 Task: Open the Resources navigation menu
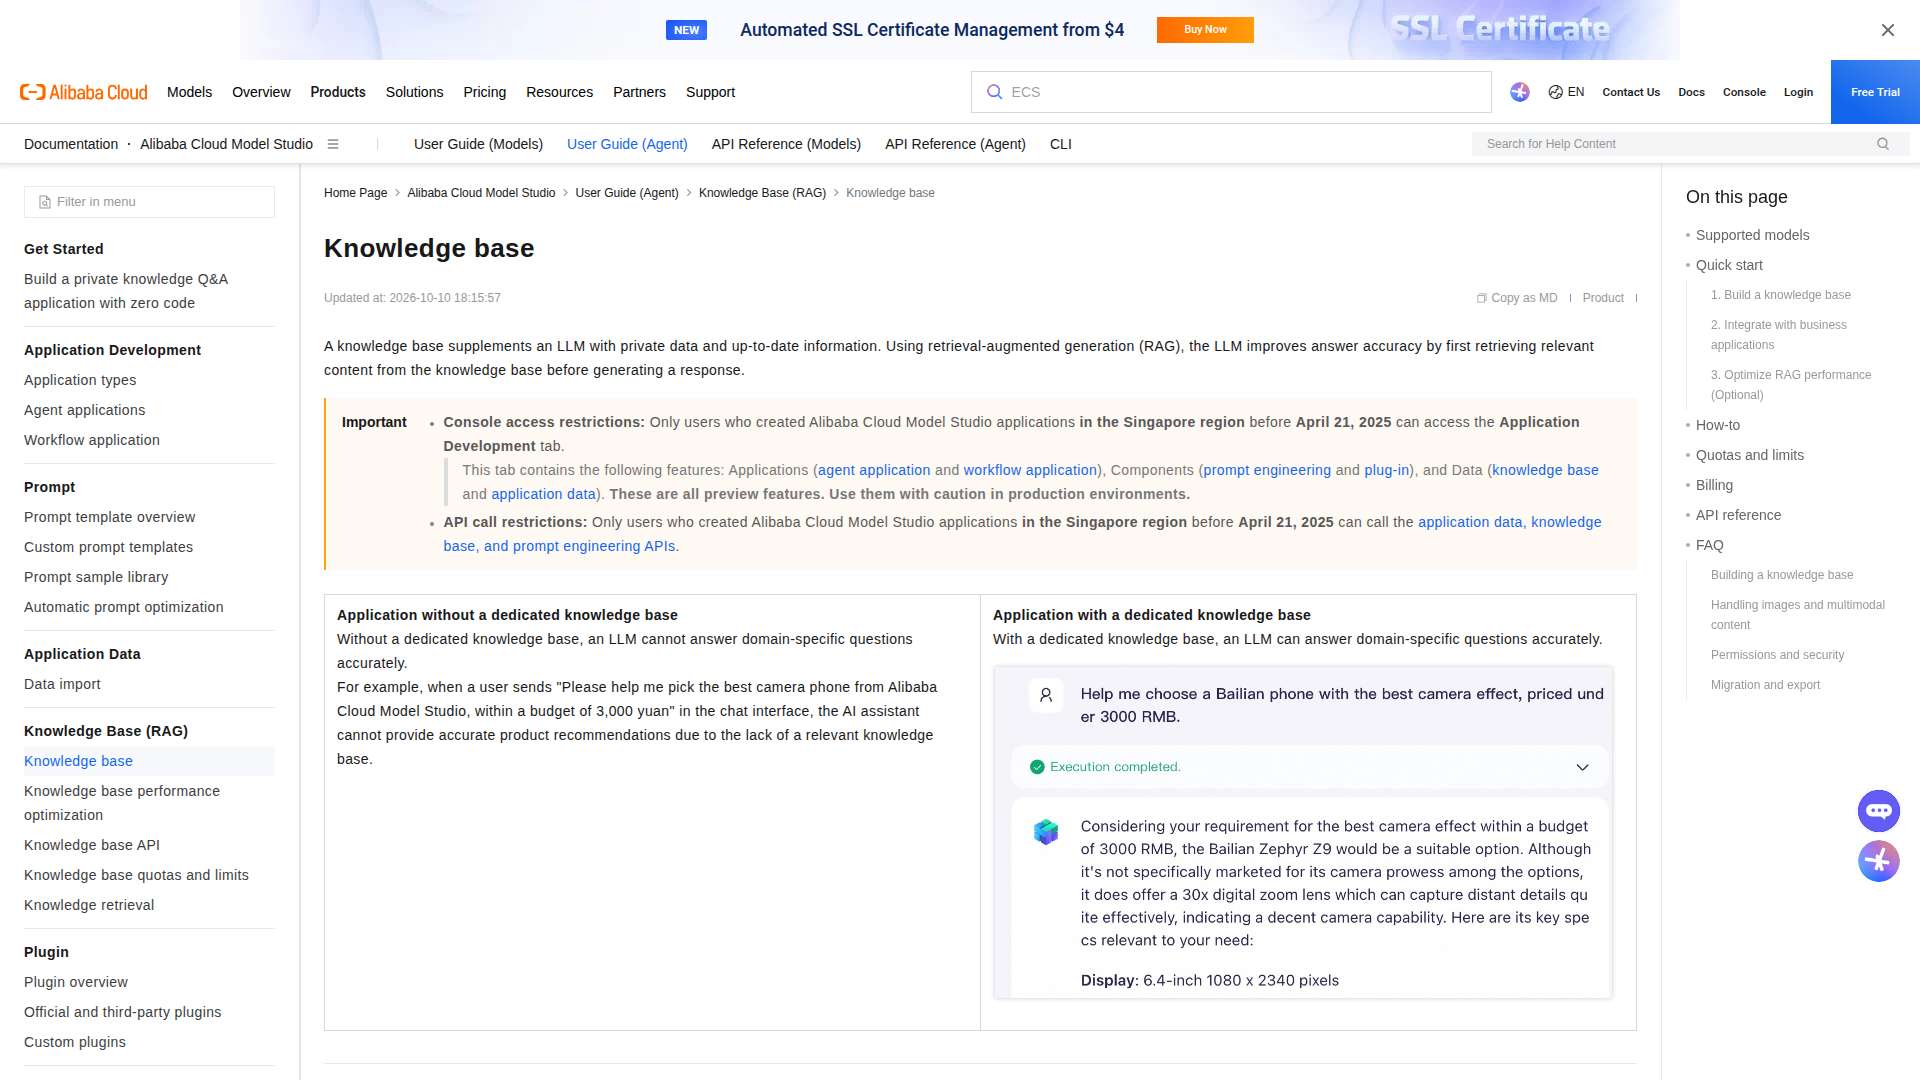click(x=559, y=92)
